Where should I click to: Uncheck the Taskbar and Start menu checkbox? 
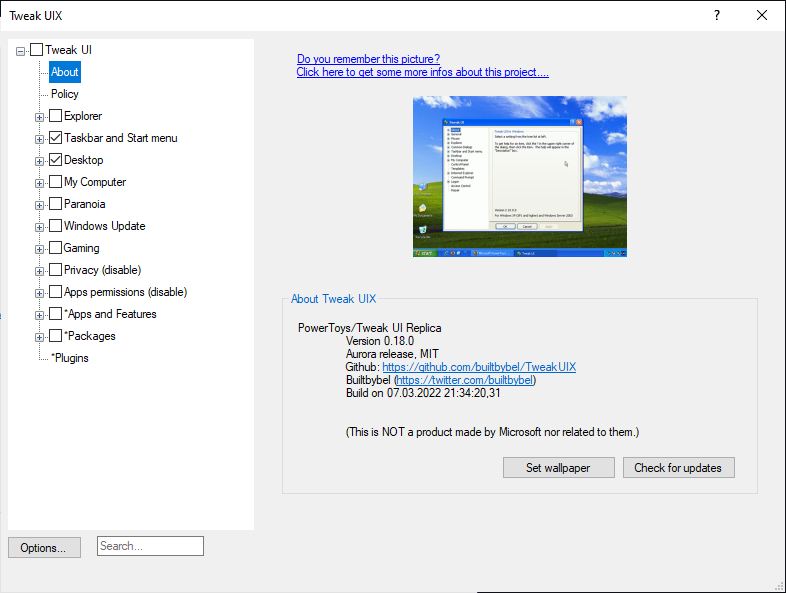[56, 138]
